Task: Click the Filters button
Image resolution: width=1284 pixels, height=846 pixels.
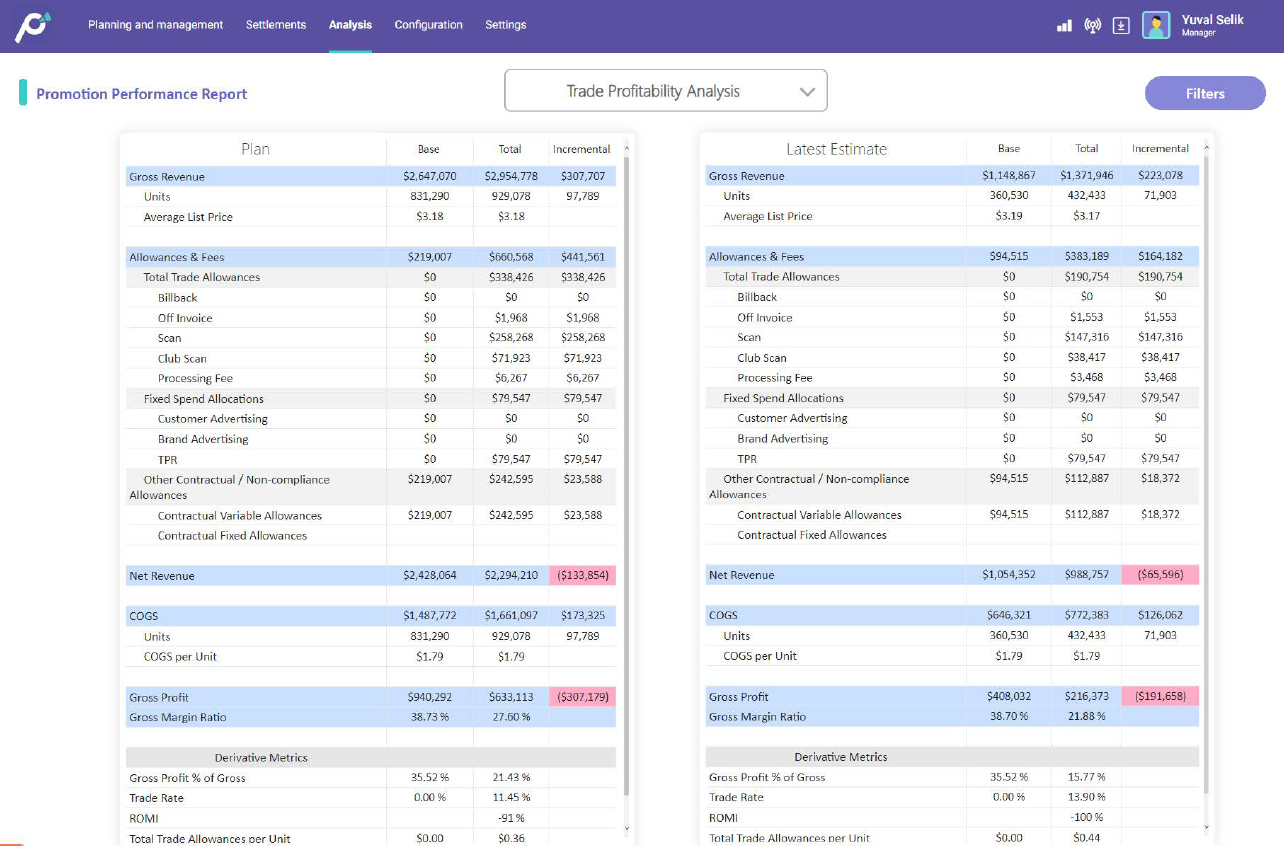Action: 1205,93
